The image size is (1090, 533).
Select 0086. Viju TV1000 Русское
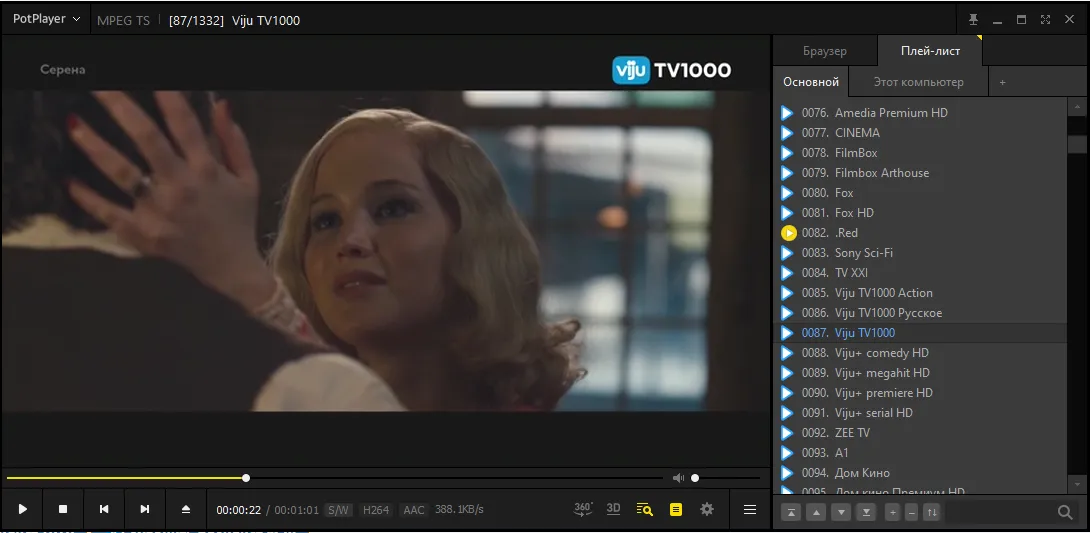pos(920,313)
